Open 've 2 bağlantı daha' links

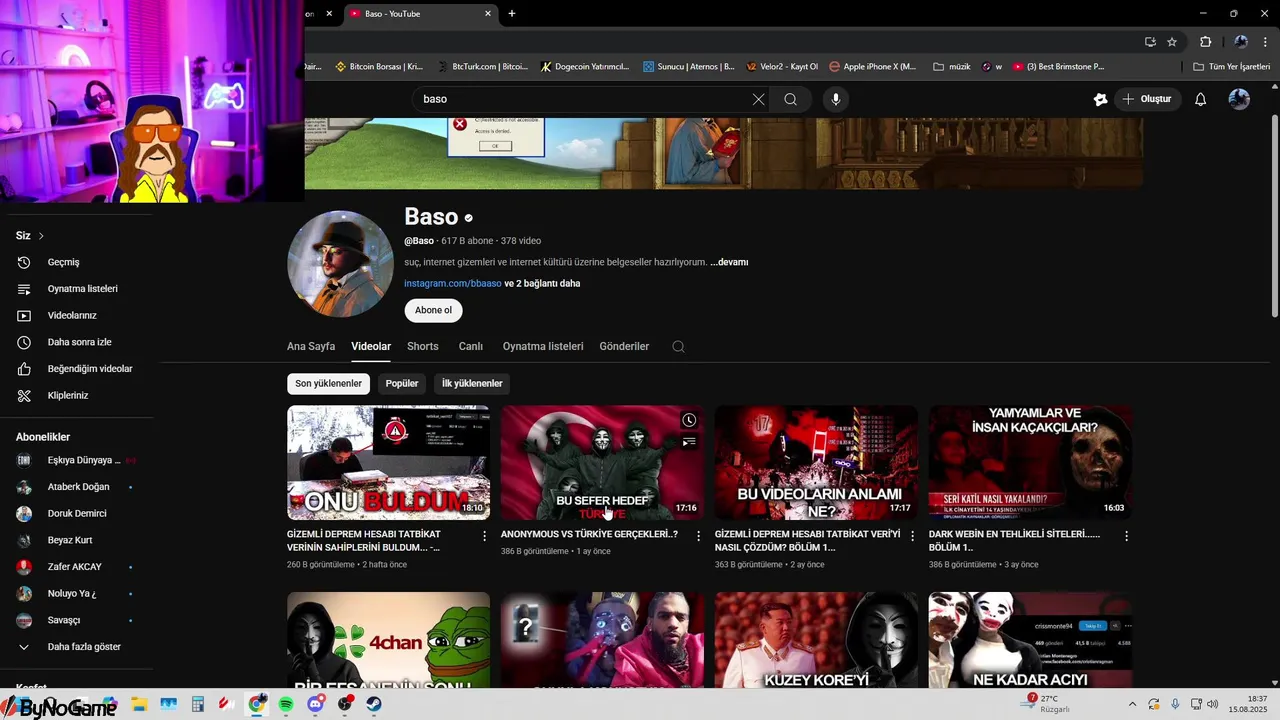click(542, 283)
